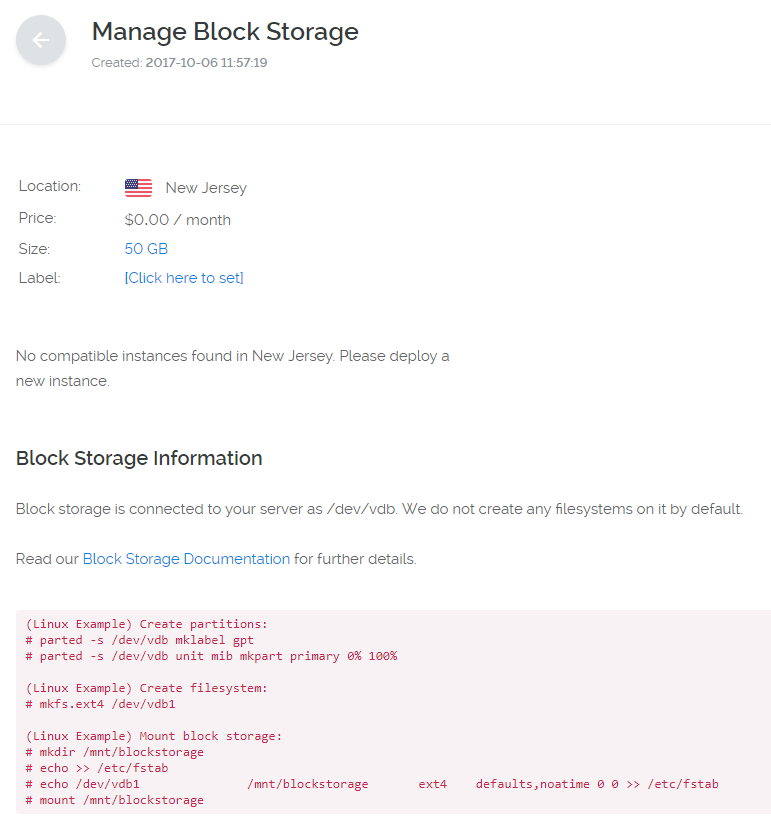This screenshot has height=834, width=771.
Task: Click the 'mkfs.ext4 /dev/vdb1' command line
Action: click(x=100, y=704)
